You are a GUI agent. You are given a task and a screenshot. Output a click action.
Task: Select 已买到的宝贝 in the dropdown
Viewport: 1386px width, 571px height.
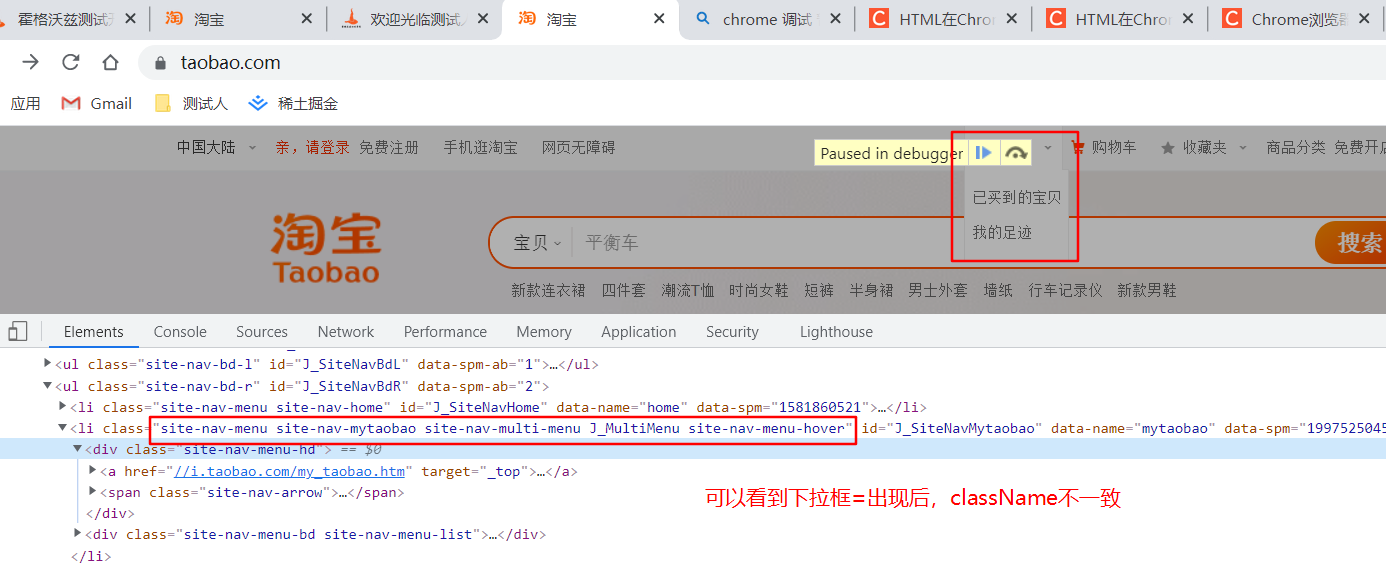tap(1017, 198)
